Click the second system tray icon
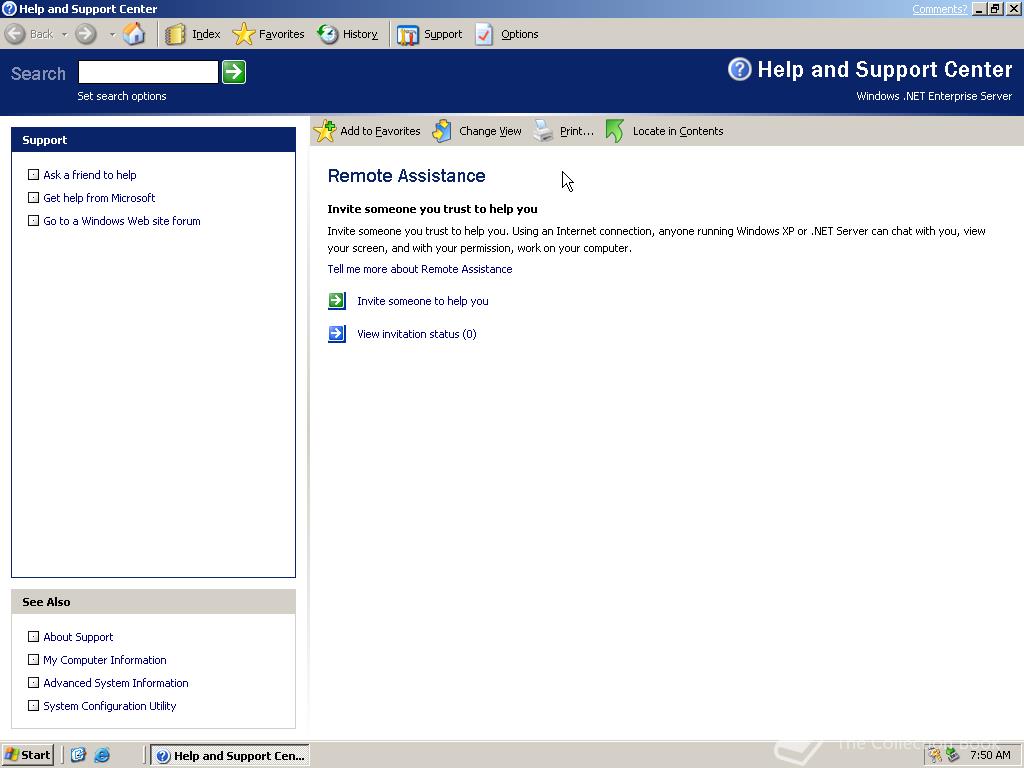The image size is (1024, 768). click(x=953, y=755)
